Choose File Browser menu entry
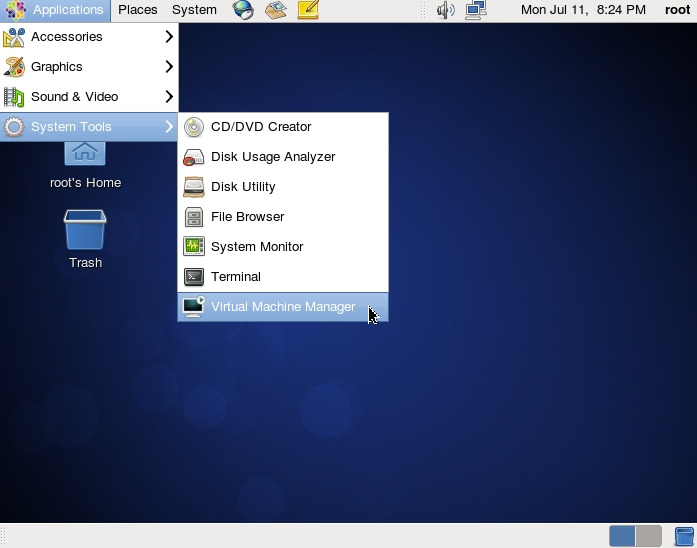 (x=283, y=217)
